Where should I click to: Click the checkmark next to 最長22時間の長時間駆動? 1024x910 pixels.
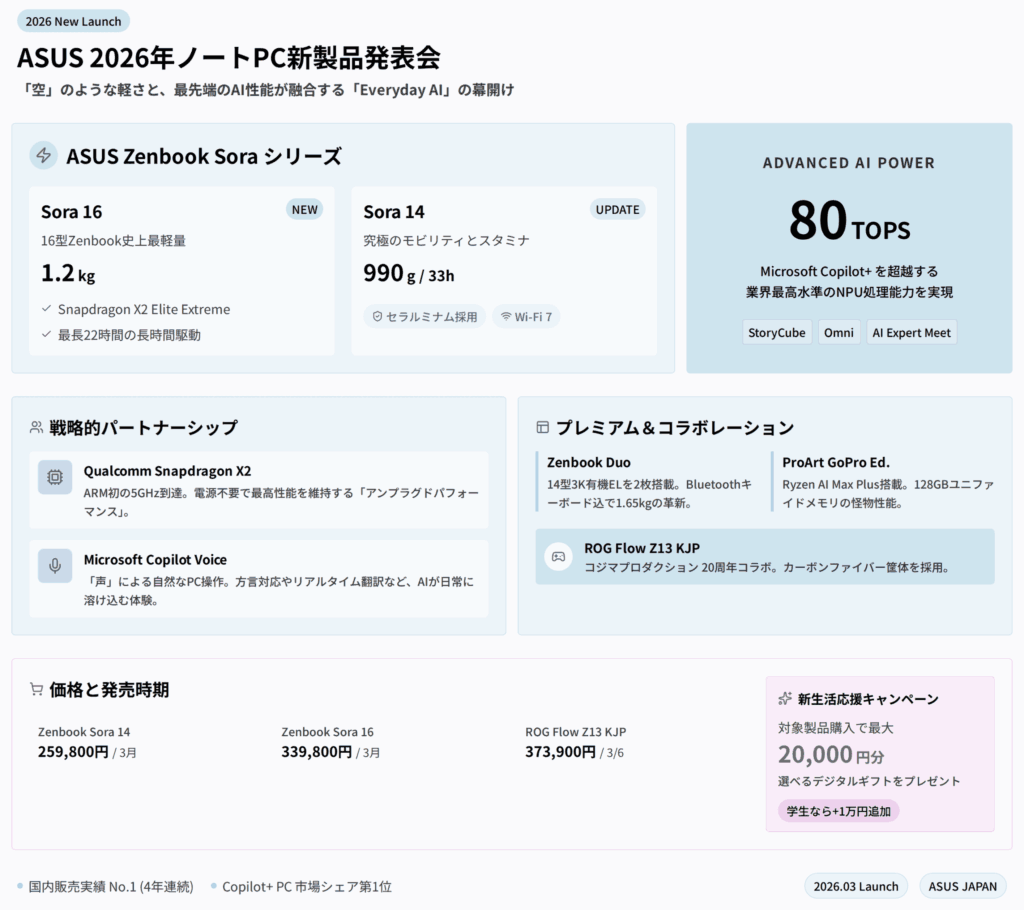[46, 334]
